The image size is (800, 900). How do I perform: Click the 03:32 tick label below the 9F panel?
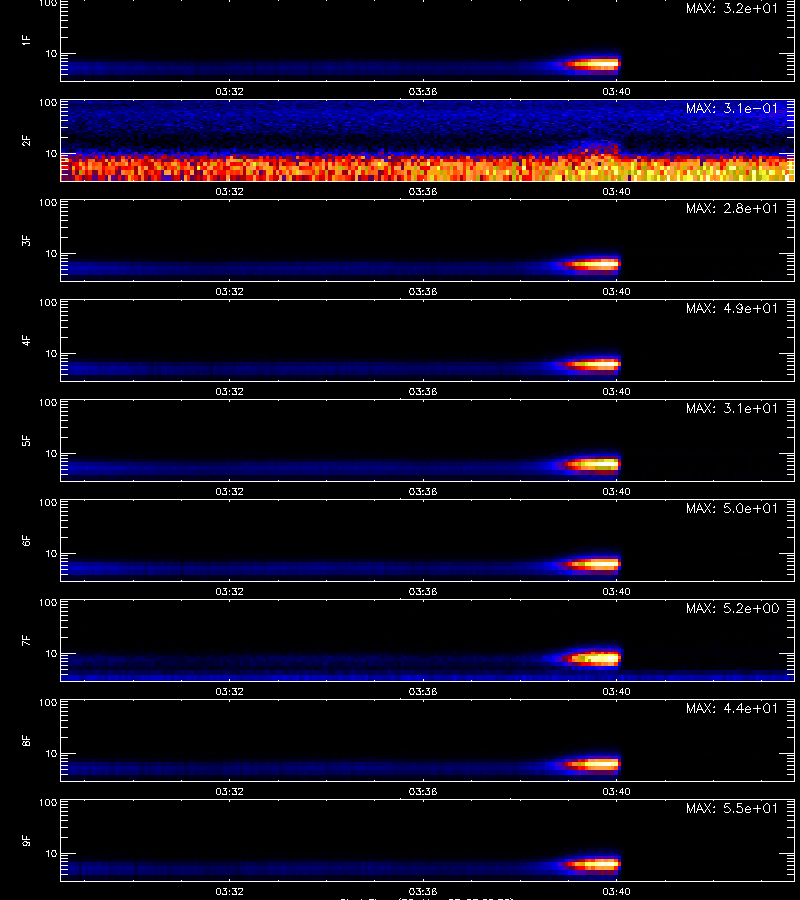[x=230, y=891]
